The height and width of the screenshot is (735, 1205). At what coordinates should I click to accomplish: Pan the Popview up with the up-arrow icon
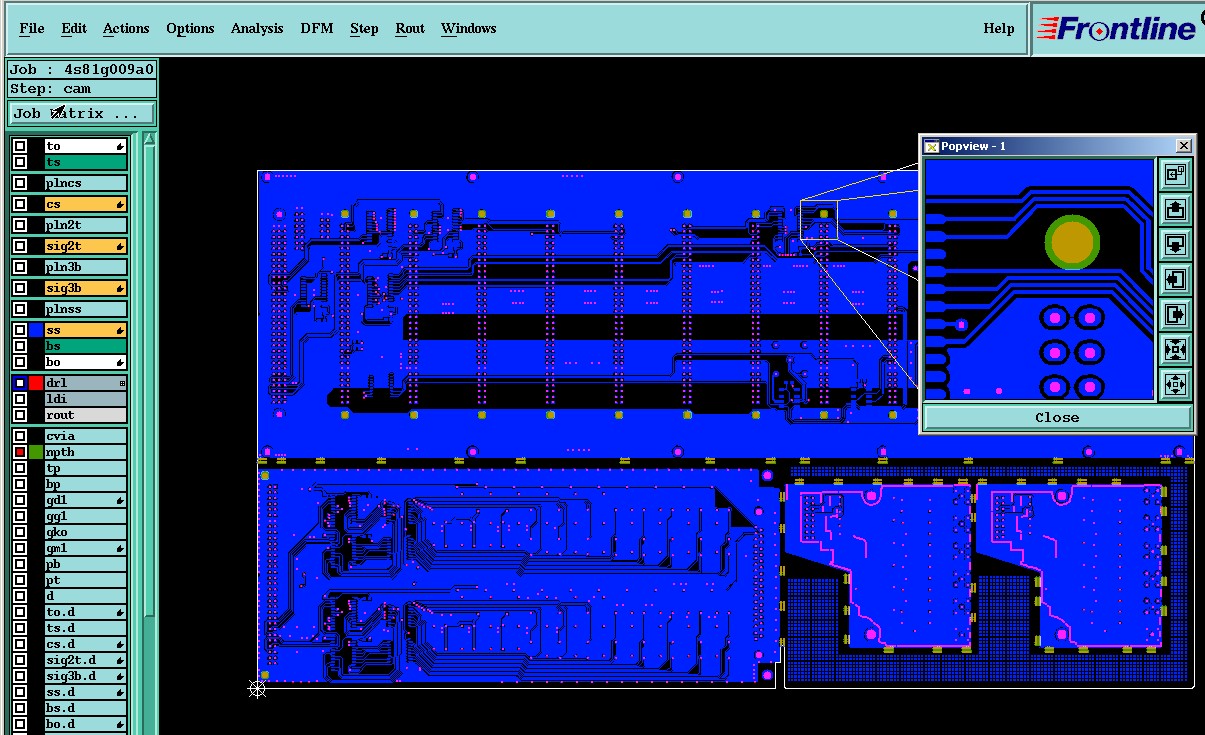[1175, 210]
